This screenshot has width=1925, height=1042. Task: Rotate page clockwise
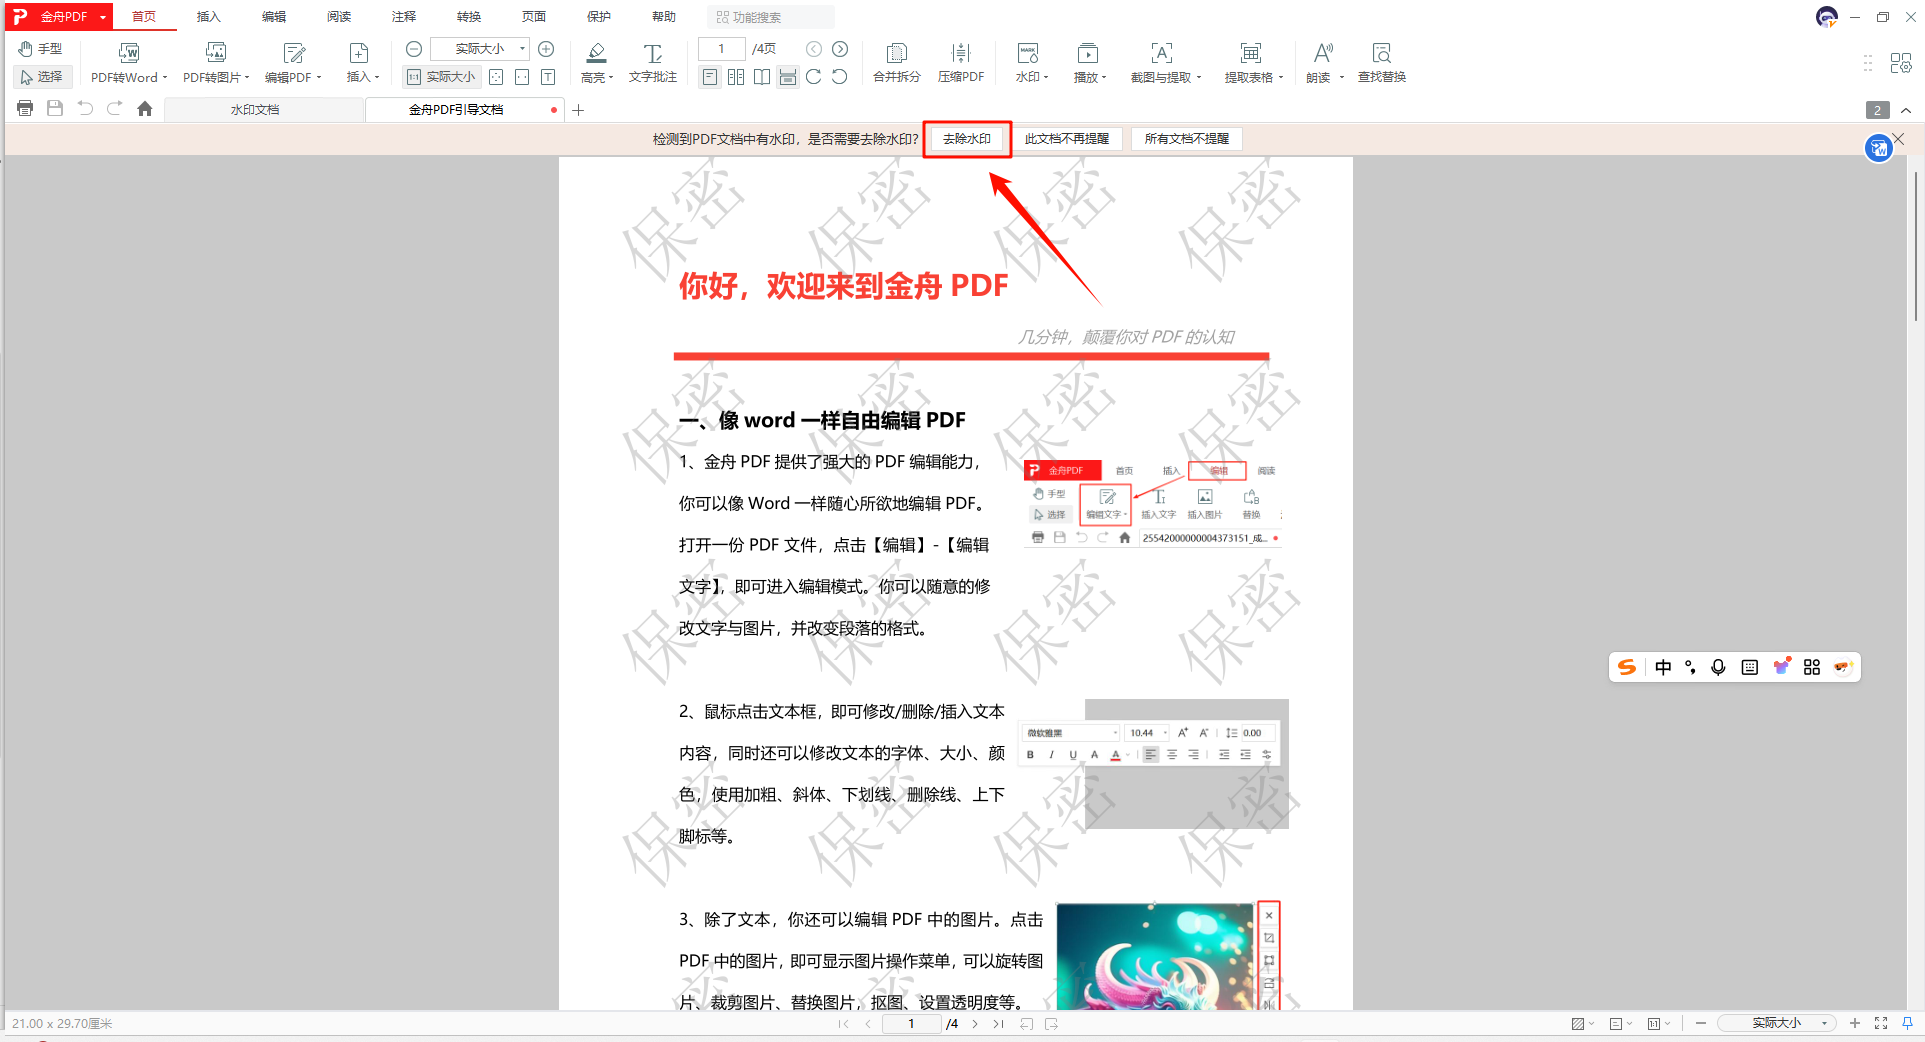[814, 77]
